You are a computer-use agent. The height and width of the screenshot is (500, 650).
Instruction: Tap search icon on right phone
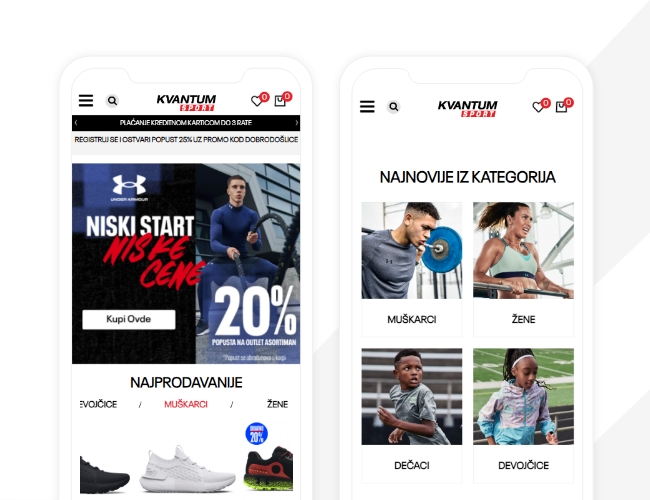click(393, 107)
